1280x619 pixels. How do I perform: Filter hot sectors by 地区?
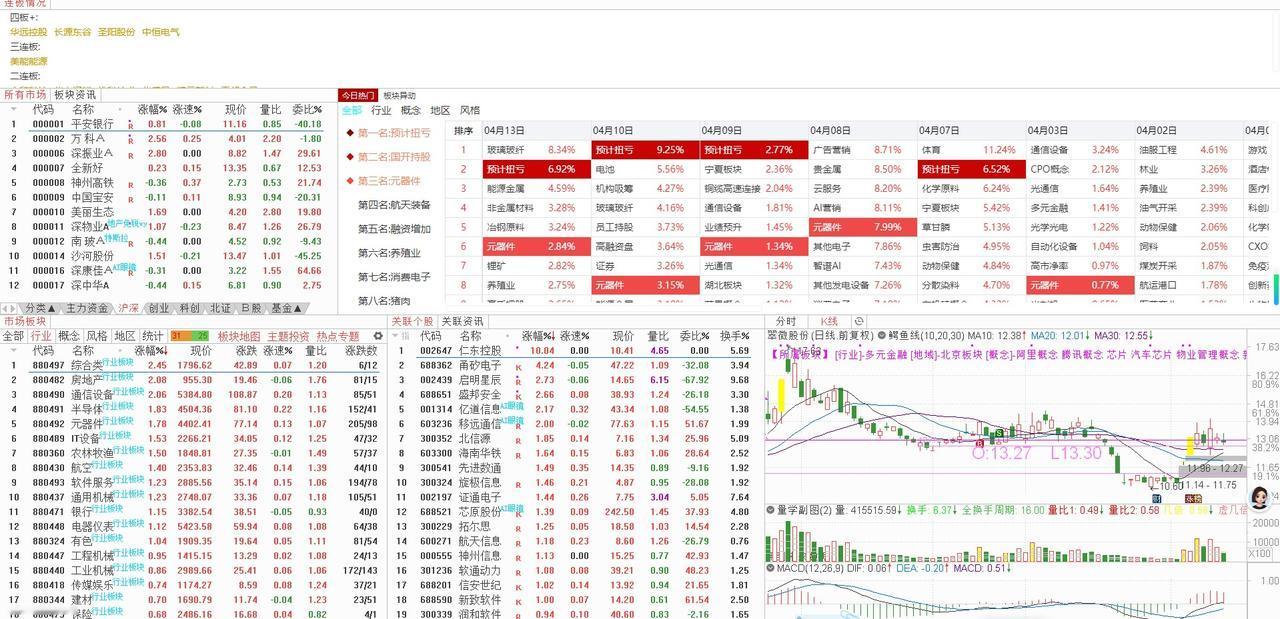[x=440, y=111]
